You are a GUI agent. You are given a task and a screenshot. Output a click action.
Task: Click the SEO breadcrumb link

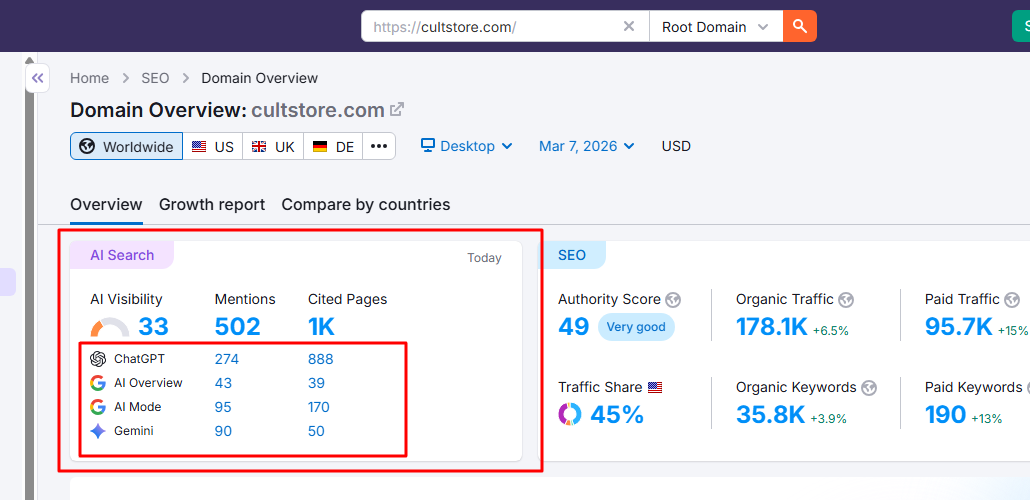pyautogui.click(x=155, y=78)
